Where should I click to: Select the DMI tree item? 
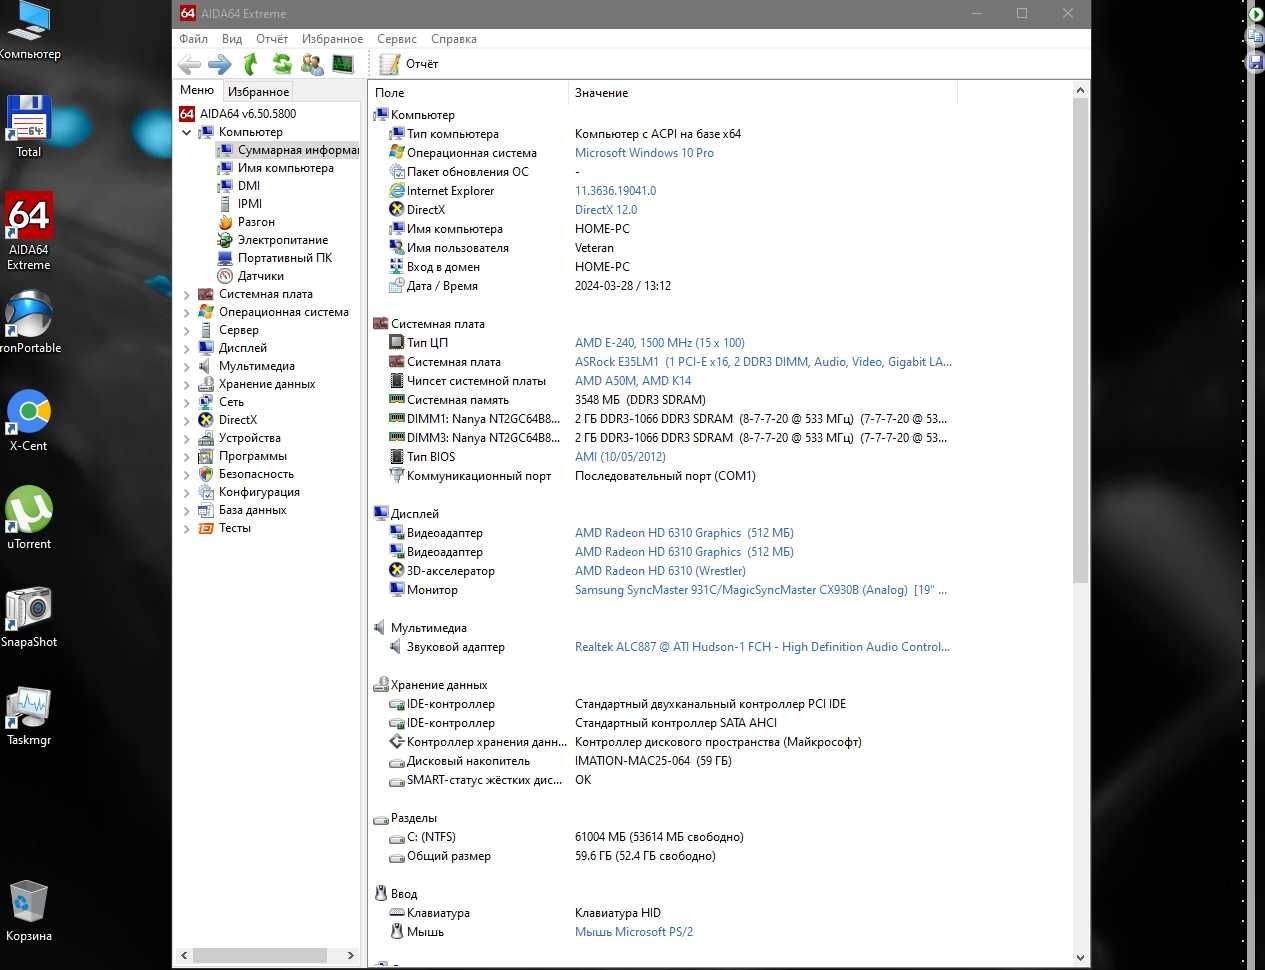coord(248,186)
